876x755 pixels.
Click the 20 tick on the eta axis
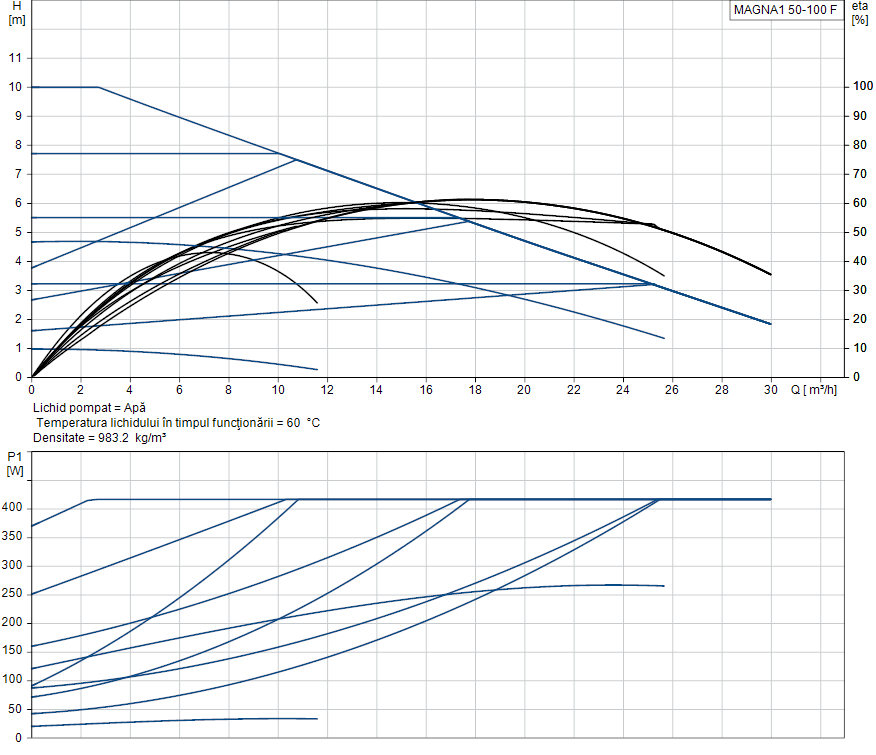coord(858,319)
